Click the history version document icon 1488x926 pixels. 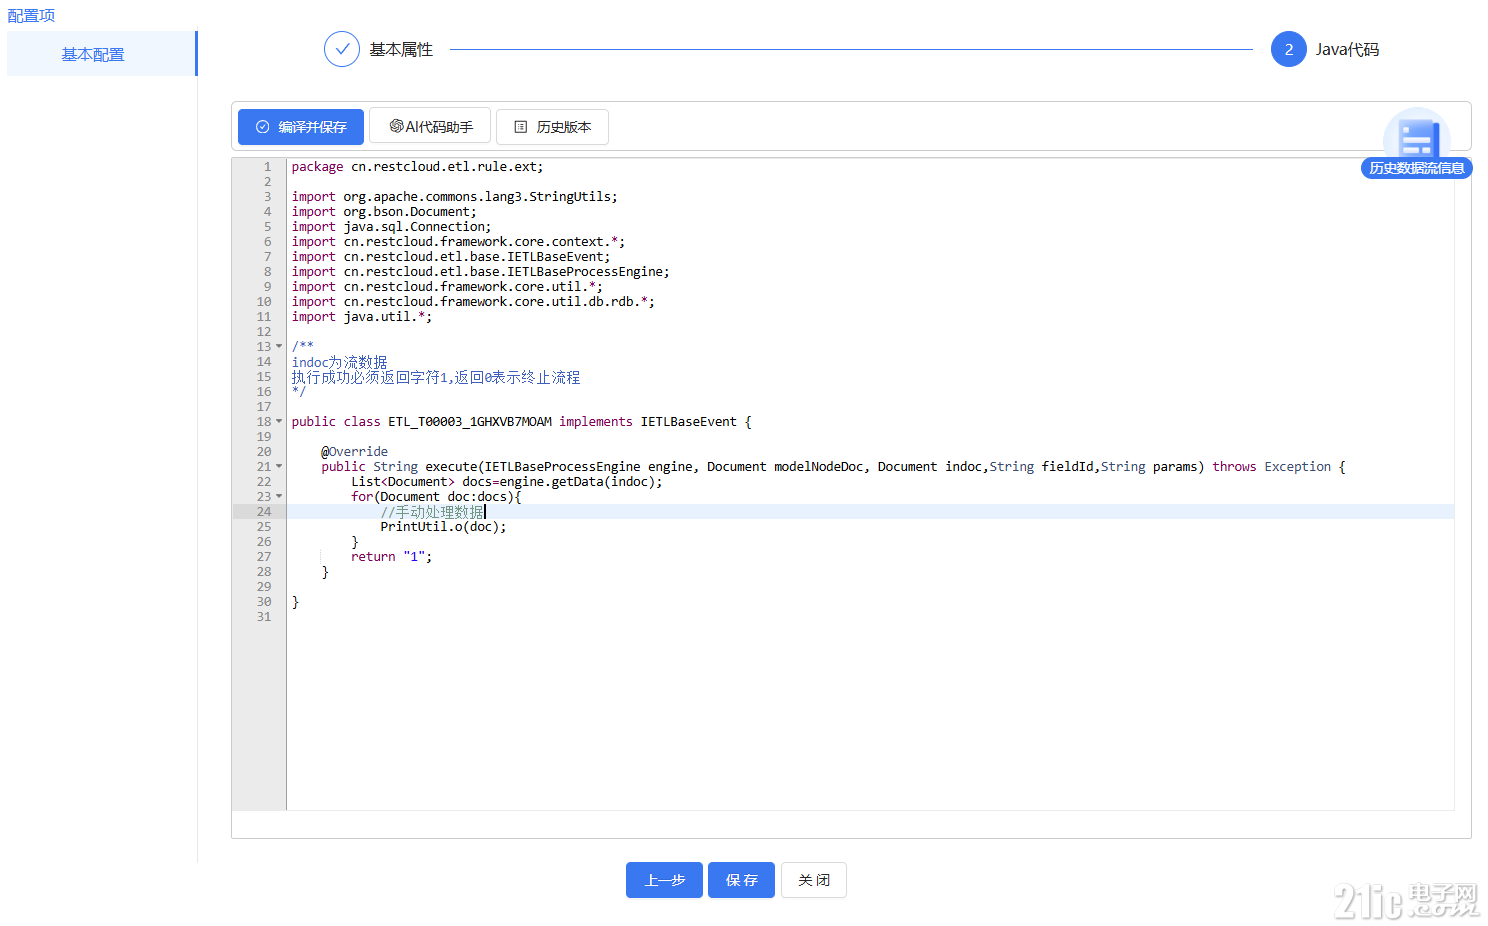pyautogui.click(x=520, y=127)
